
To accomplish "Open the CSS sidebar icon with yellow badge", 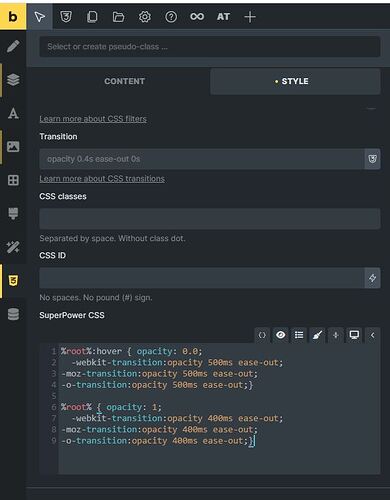I will point(13,281).
